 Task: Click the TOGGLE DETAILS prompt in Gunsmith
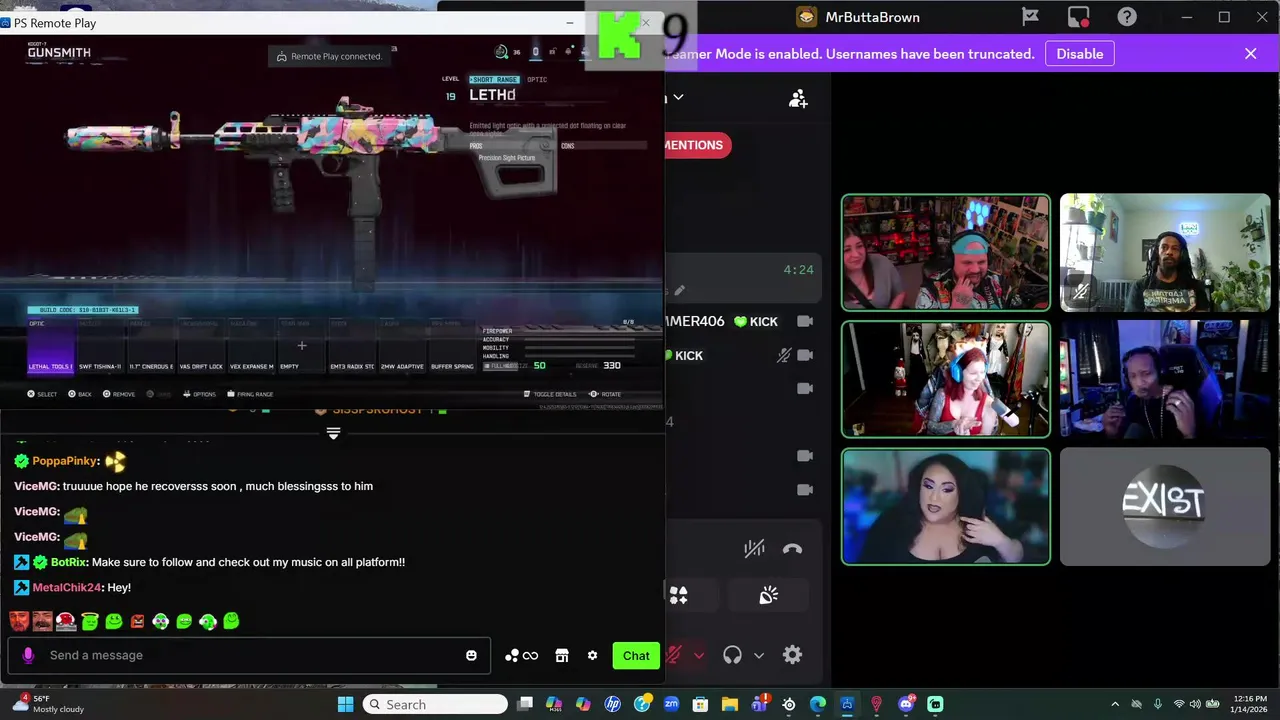click(x=550, y=394)
